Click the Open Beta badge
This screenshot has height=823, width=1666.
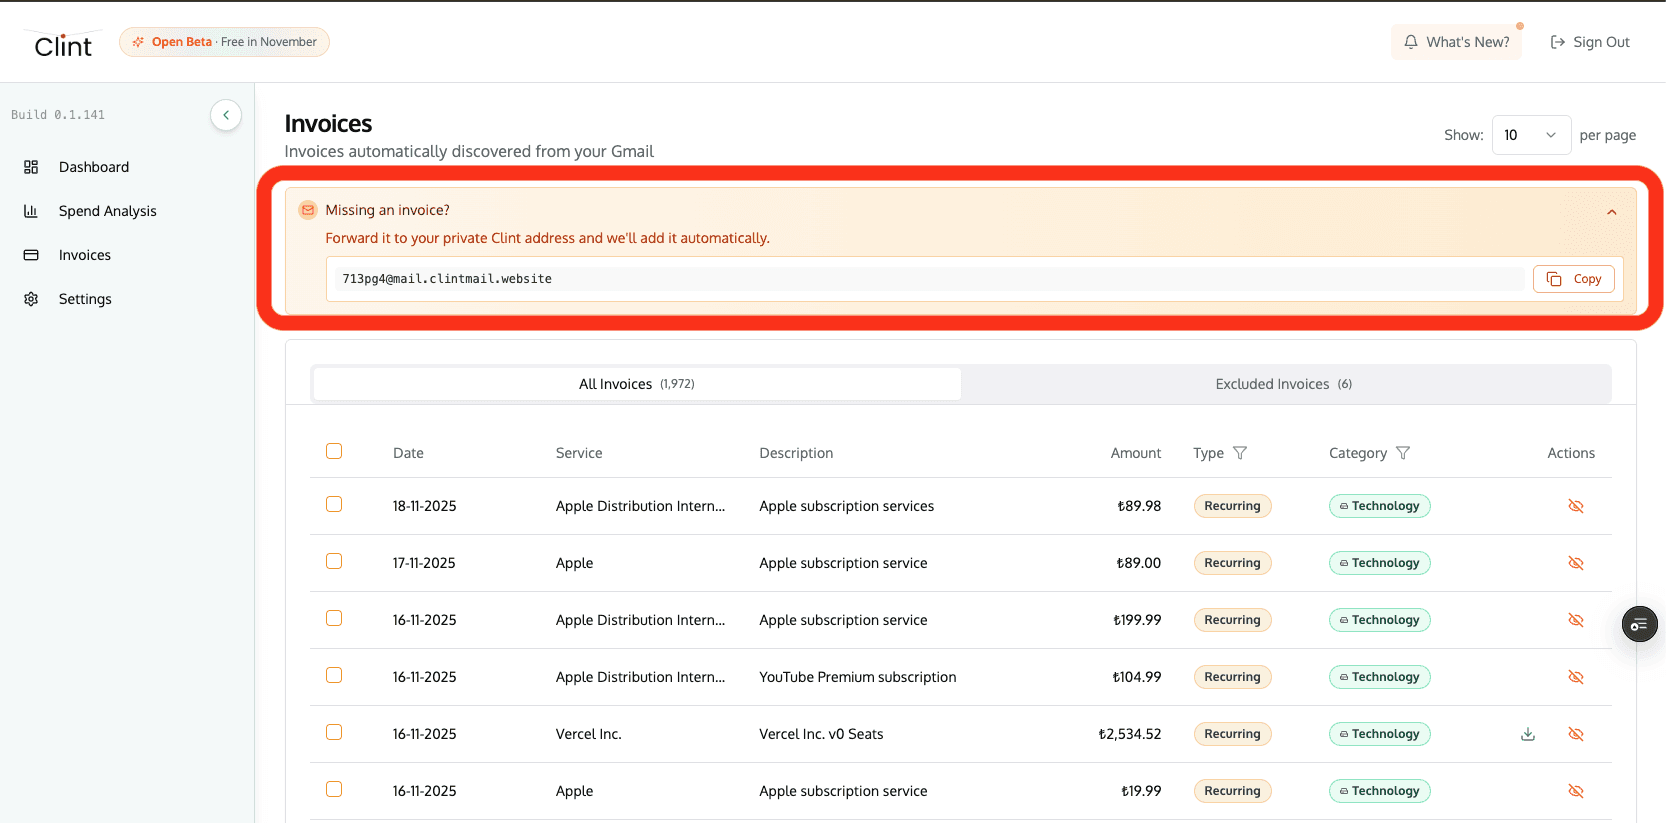point(224,42)
